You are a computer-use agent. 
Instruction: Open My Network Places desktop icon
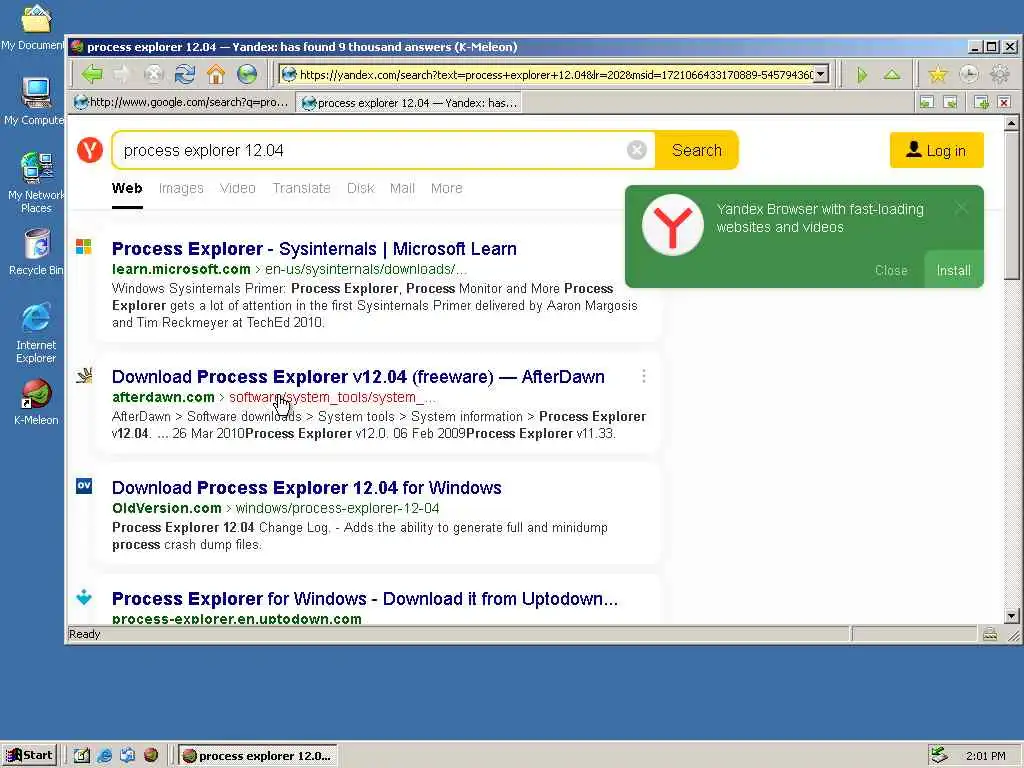click(x=36, y=183)
